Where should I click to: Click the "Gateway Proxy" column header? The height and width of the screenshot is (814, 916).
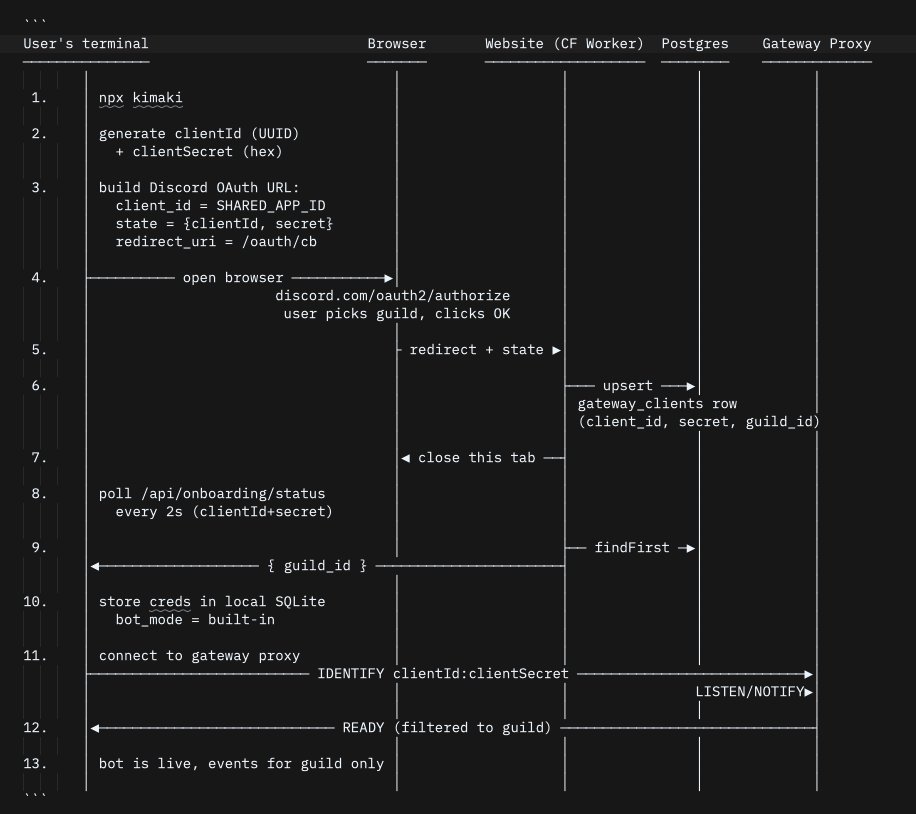817,44
